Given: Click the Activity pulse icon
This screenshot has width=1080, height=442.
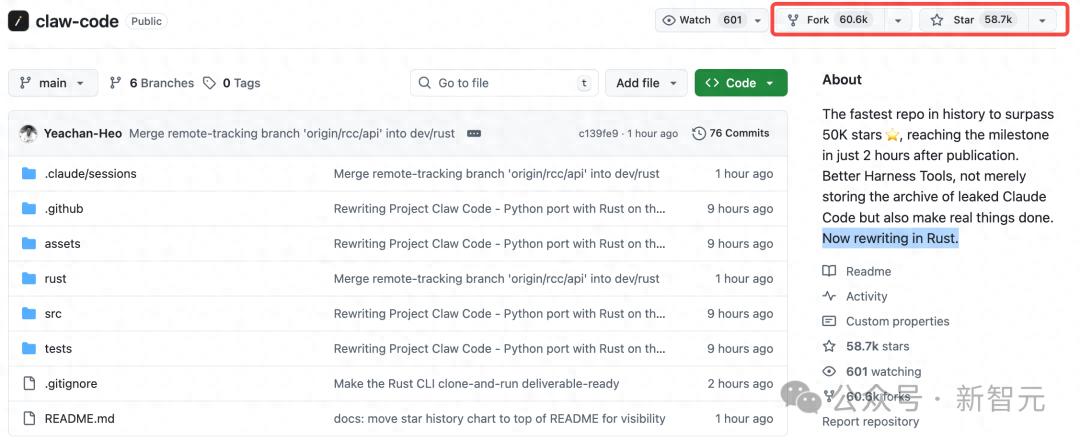Looking at the screenshot, I should (829, 297).
